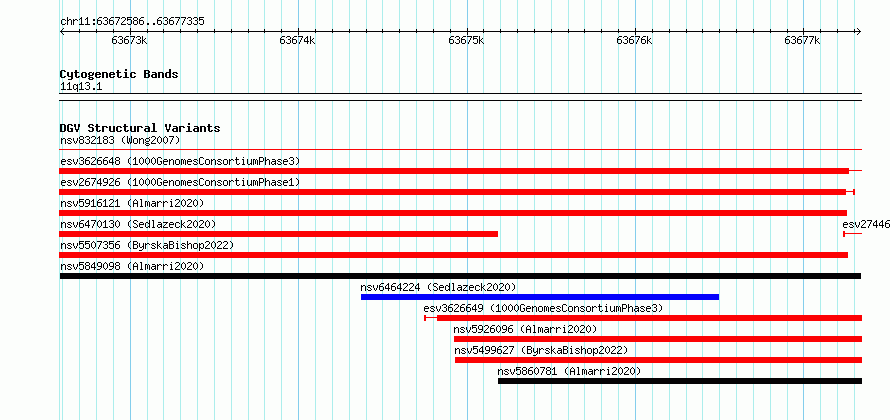Click the right arrow of the ruler
The width and height of the screenshot is (890, 420).
tap(859, 31)
